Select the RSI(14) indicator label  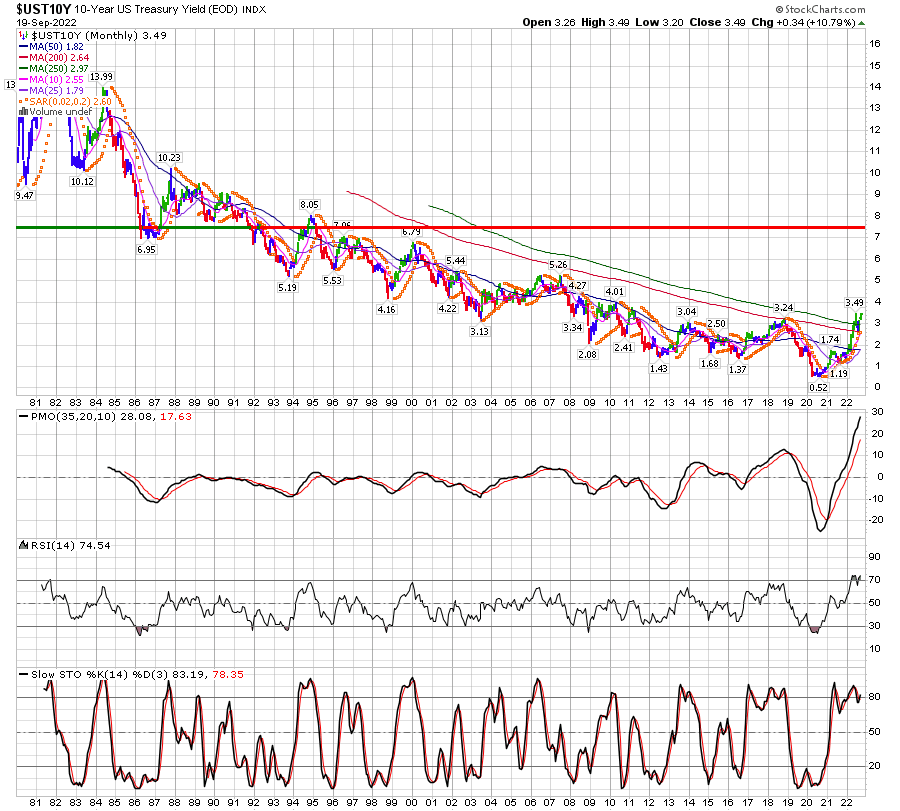tap(42, 545)
